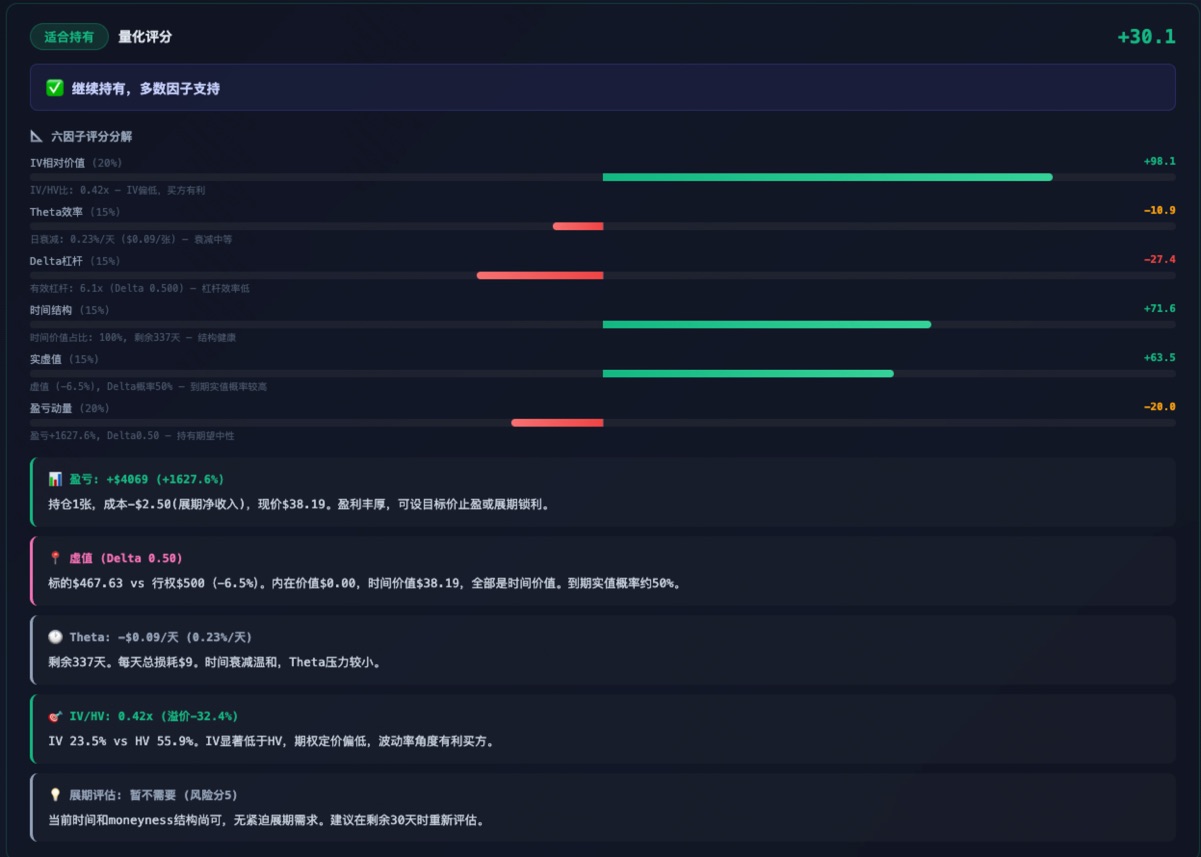Click the Theta效率 red score bar

pos(578,226)
